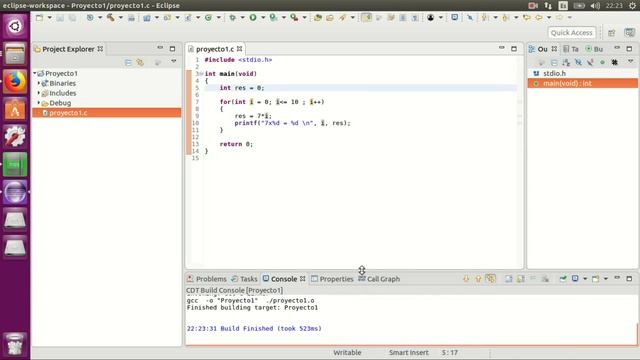640x360 pixels.
Task: Open dropdown arrow next to New icon
Action: 49,18
